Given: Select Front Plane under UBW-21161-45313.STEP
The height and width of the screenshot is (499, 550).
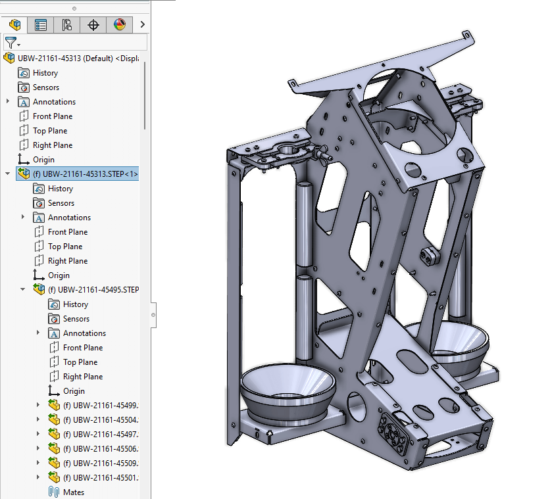Looking at the screenshot, I should tap(61, 232).
